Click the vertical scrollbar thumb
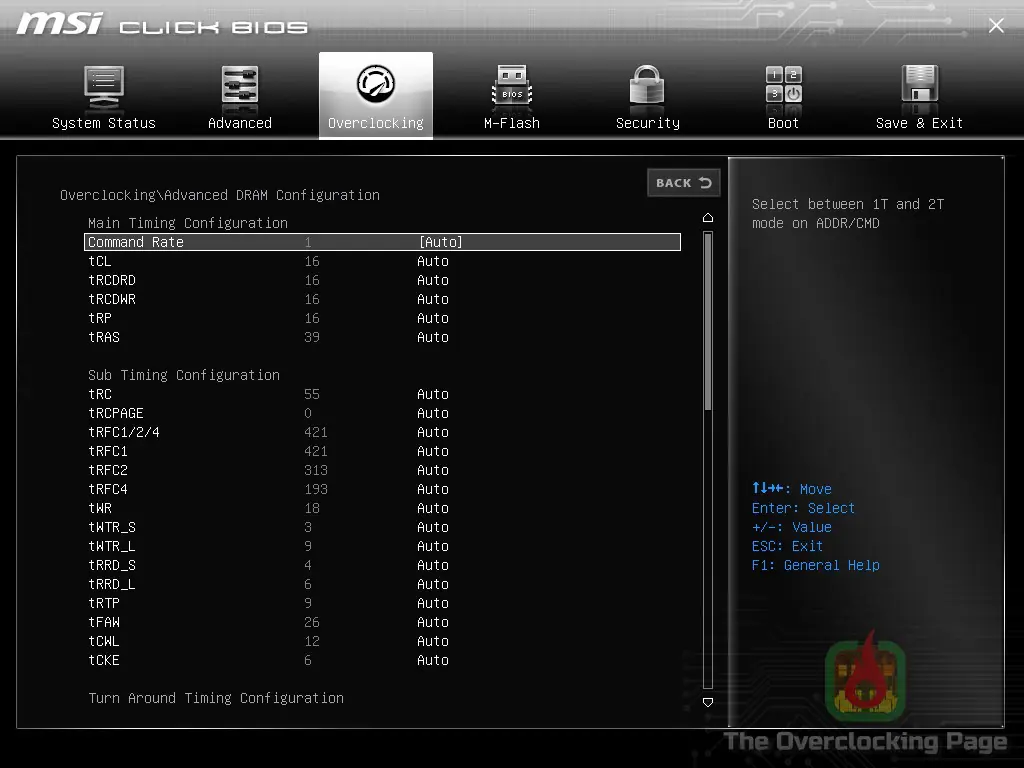This screenshot has width=1024, height=768. point(708,322)
